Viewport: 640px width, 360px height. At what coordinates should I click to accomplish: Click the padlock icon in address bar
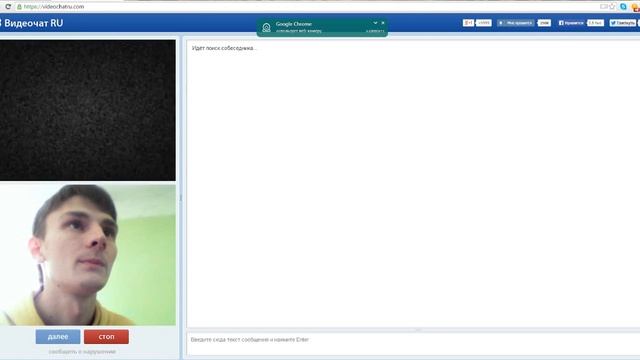19,7
